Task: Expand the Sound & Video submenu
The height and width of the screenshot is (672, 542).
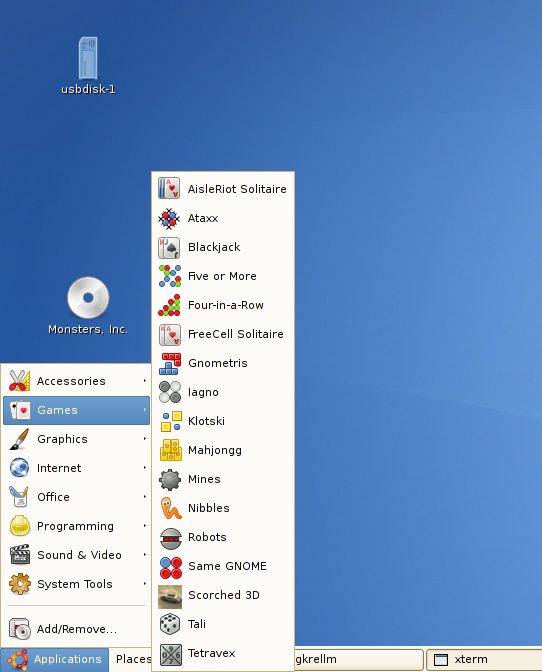Action: point(76,555)
